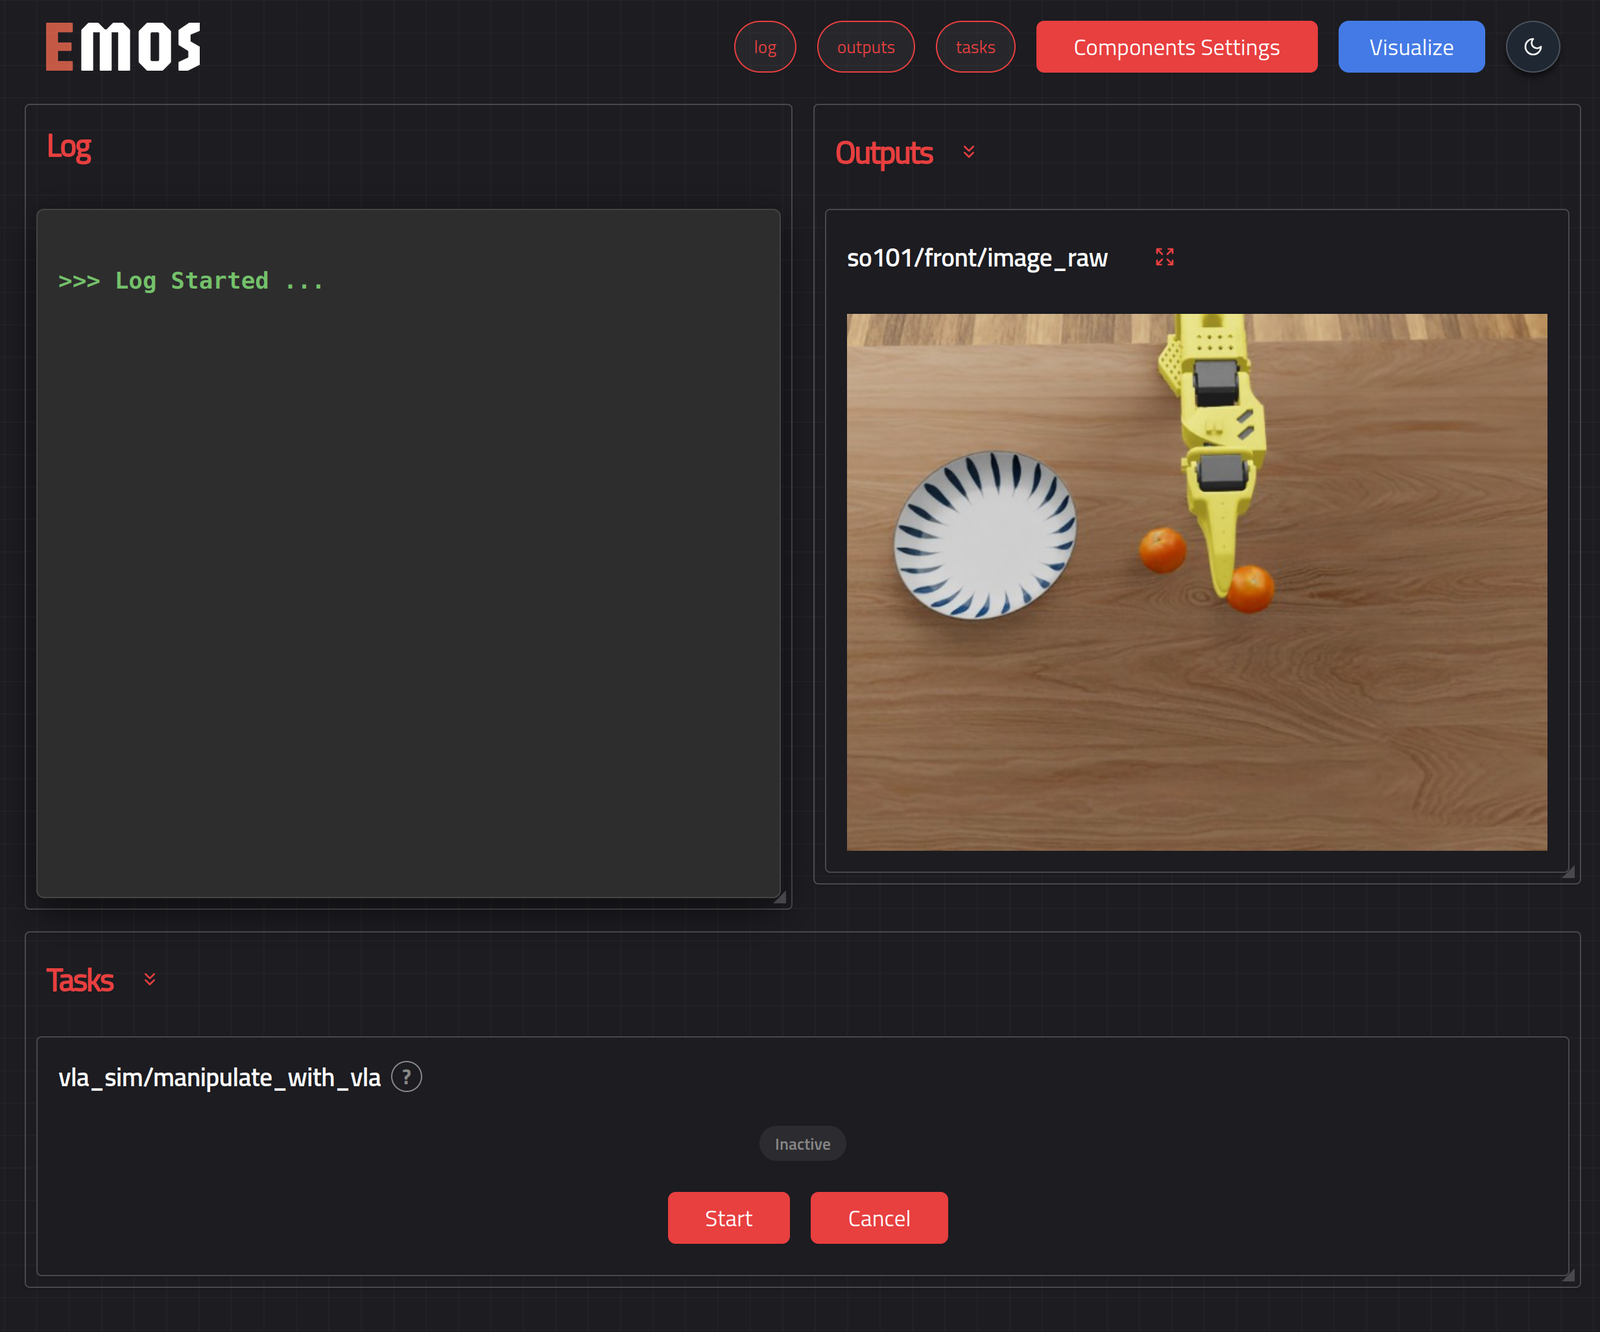The height and width of the screenshot is (1332, 1600).
Task: Click the so101 front camera image
Action: (1197, 582)
